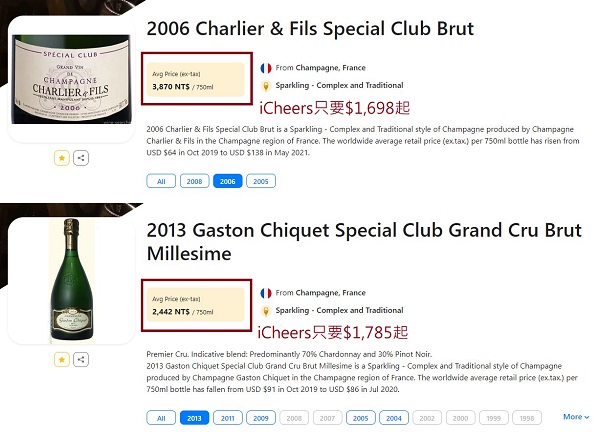The image size is (600, 432).
Task: Select 2011 vintage tab for Gaston Chiquet
Action: [x=227, y=417]
